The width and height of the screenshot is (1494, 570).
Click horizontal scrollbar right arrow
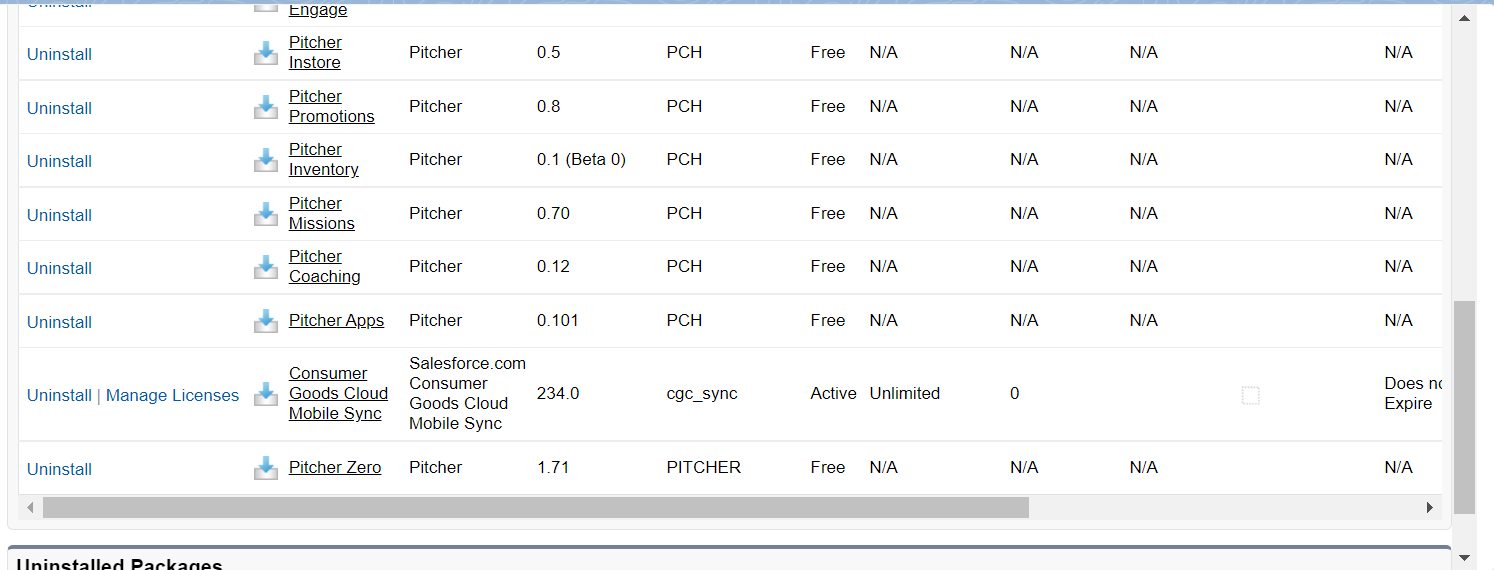point(1430,508)
